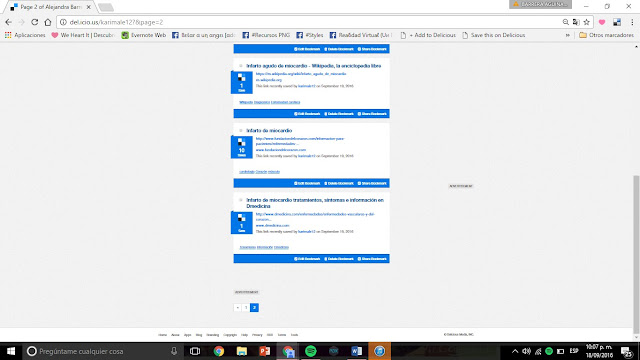Open Infarto de miocardio tratamientos Dmedicina title

point(315,203)
